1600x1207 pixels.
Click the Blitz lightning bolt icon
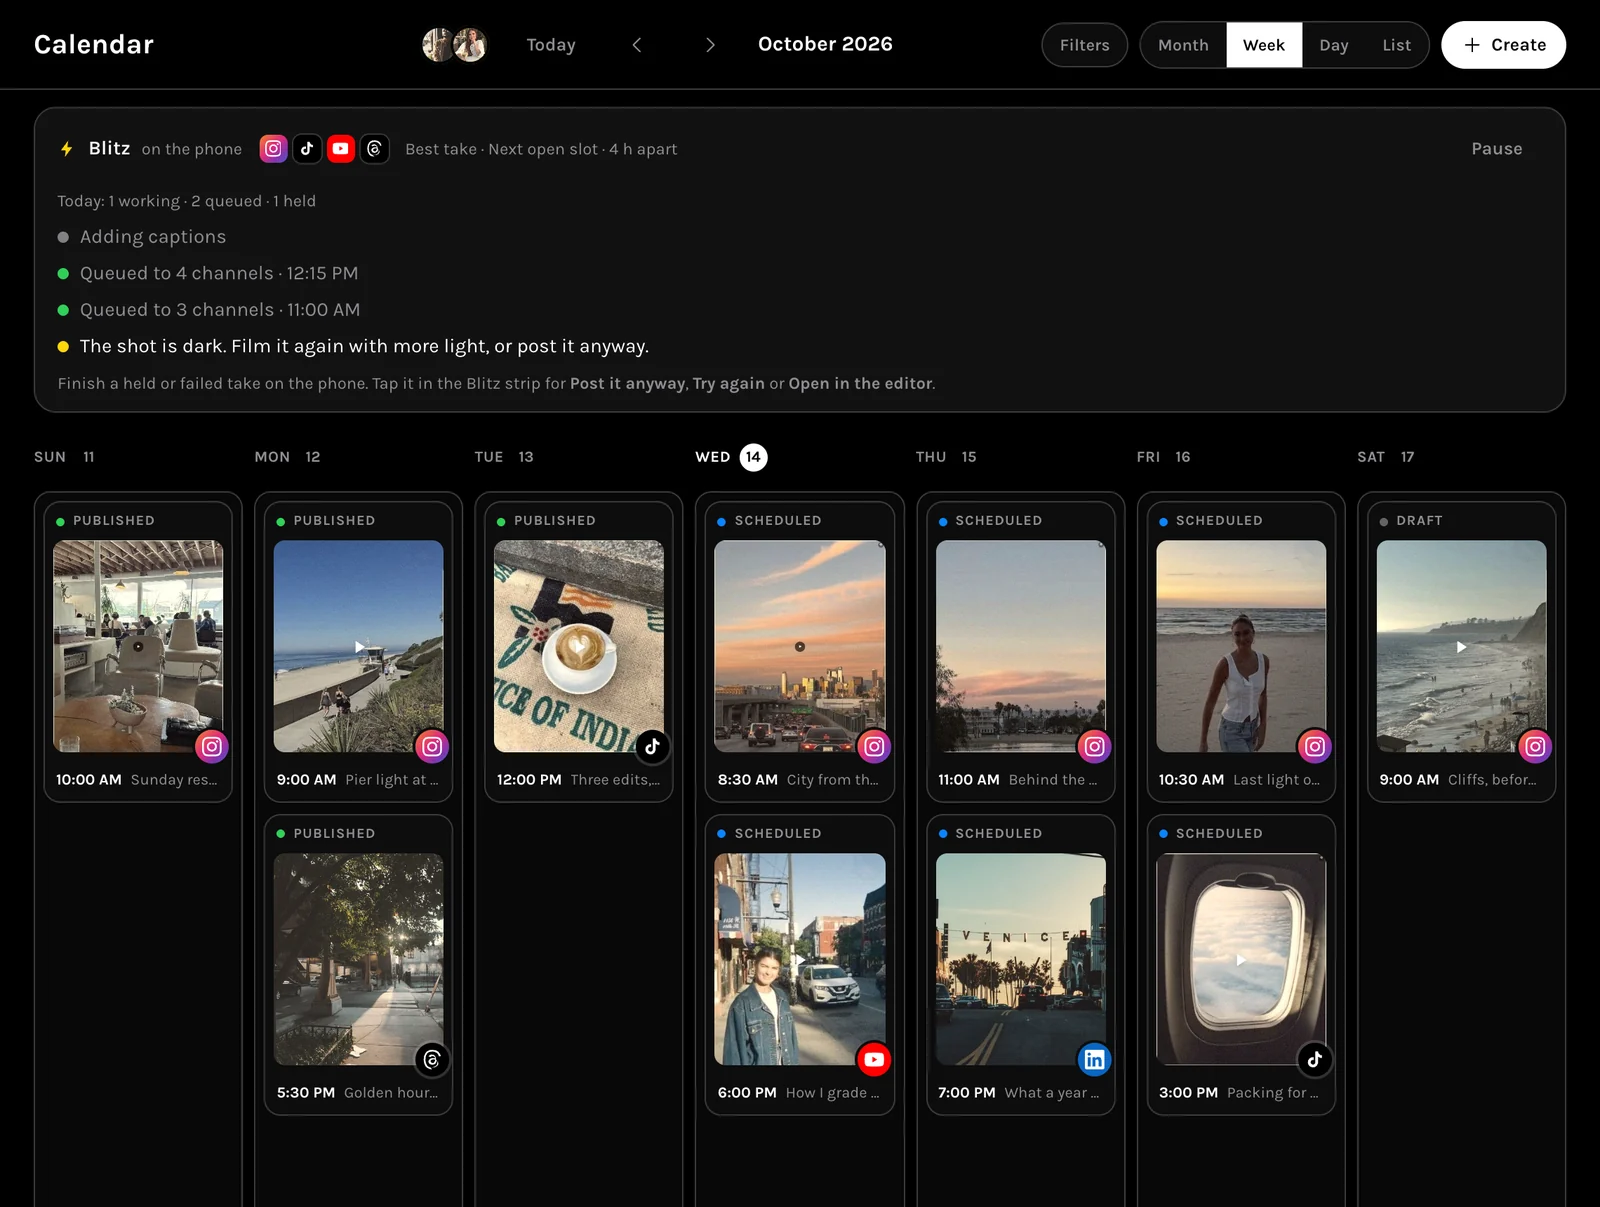[67, 149]
